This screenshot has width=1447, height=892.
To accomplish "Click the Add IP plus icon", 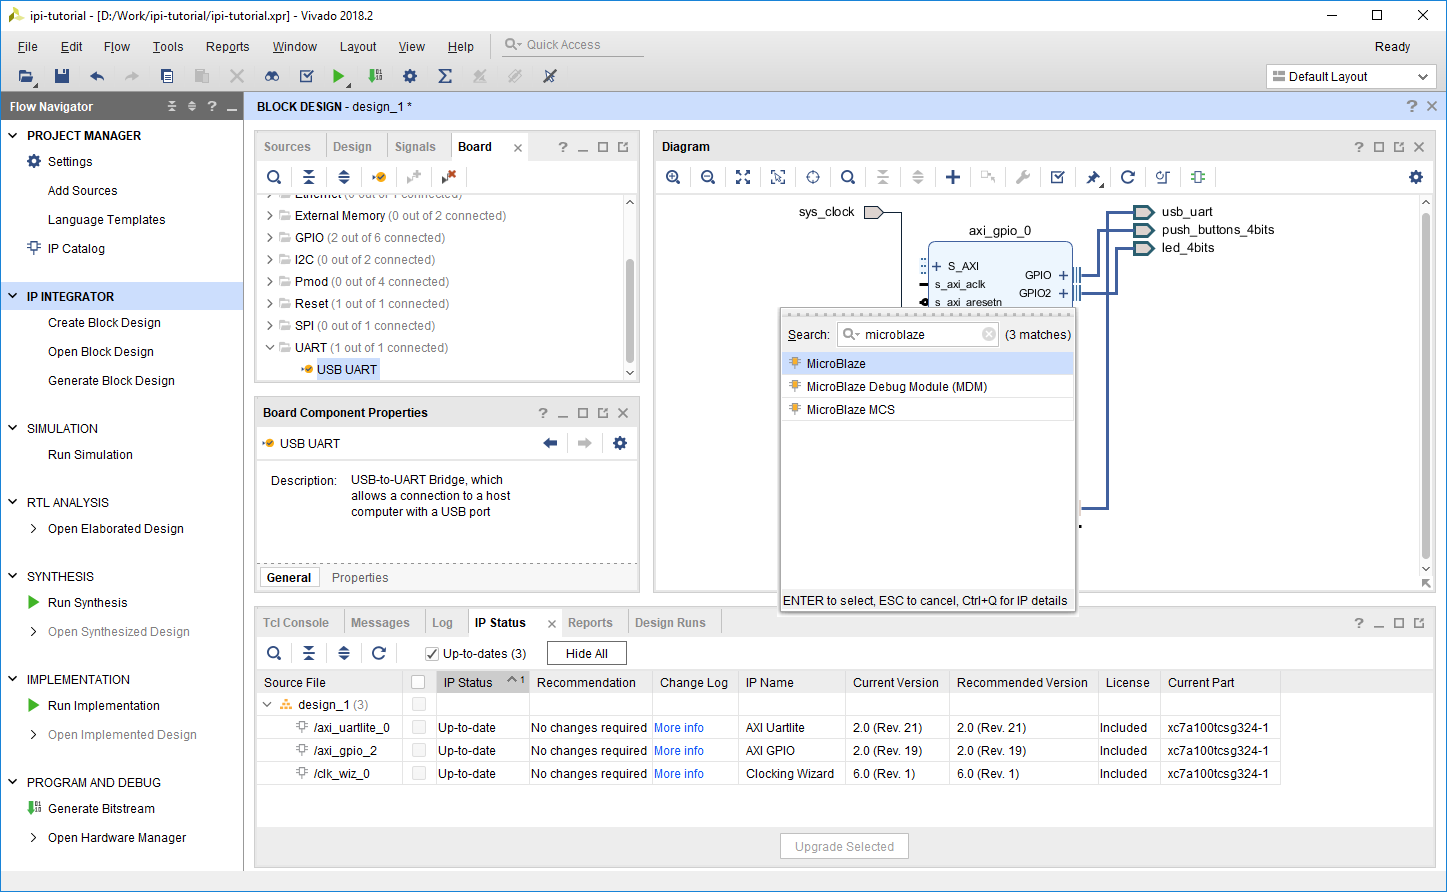I will (953, 177).
